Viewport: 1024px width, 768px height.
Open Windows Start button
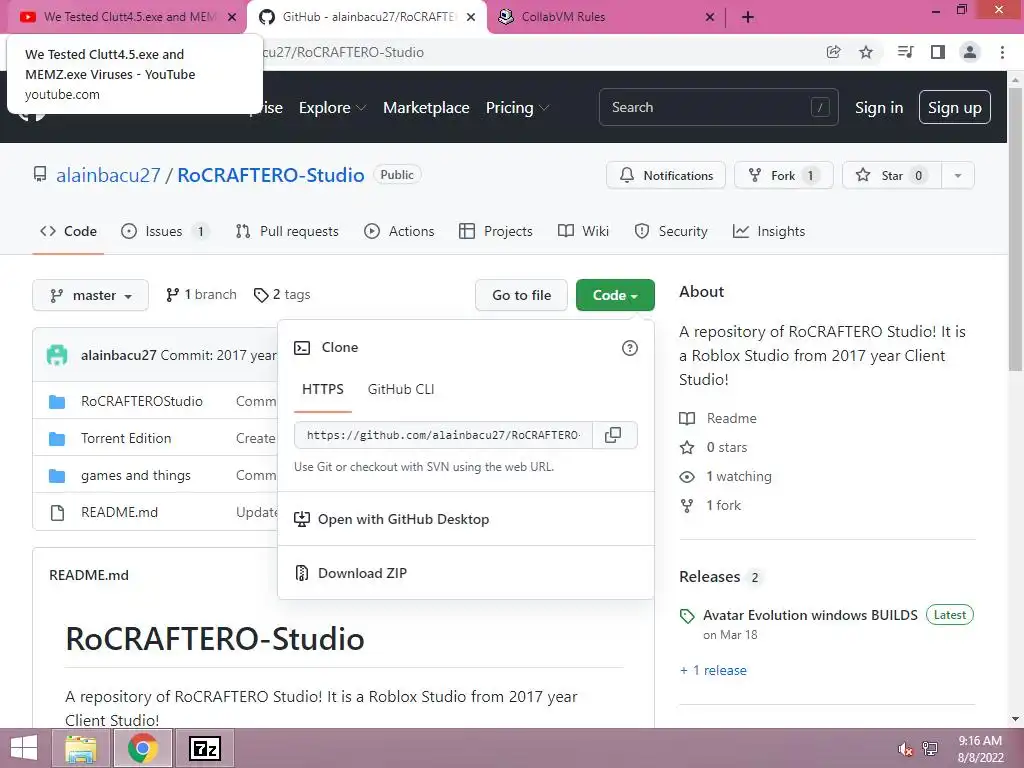[24, 748]
